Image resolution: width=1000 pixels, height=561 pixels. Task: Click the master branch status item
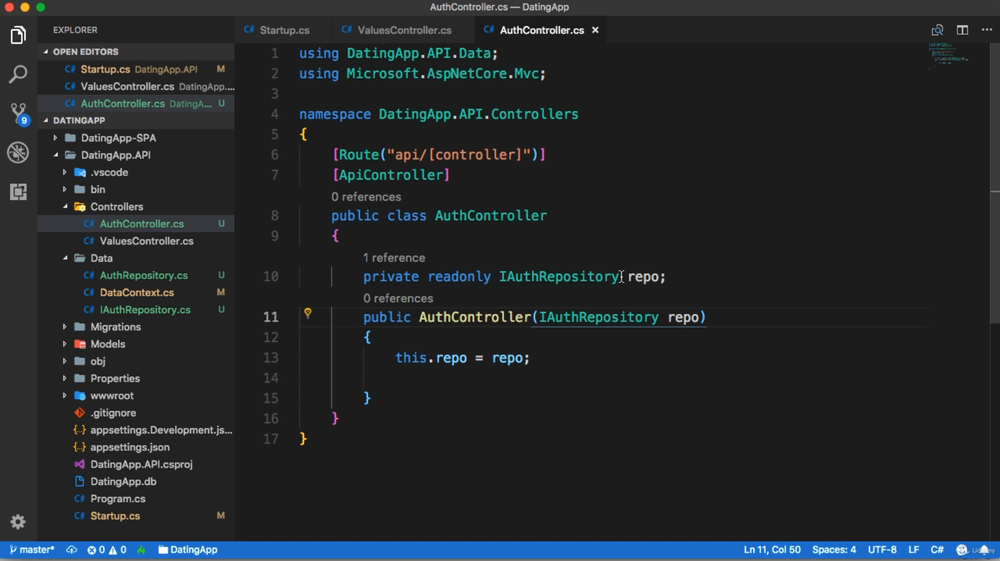[x=32, y=550]
